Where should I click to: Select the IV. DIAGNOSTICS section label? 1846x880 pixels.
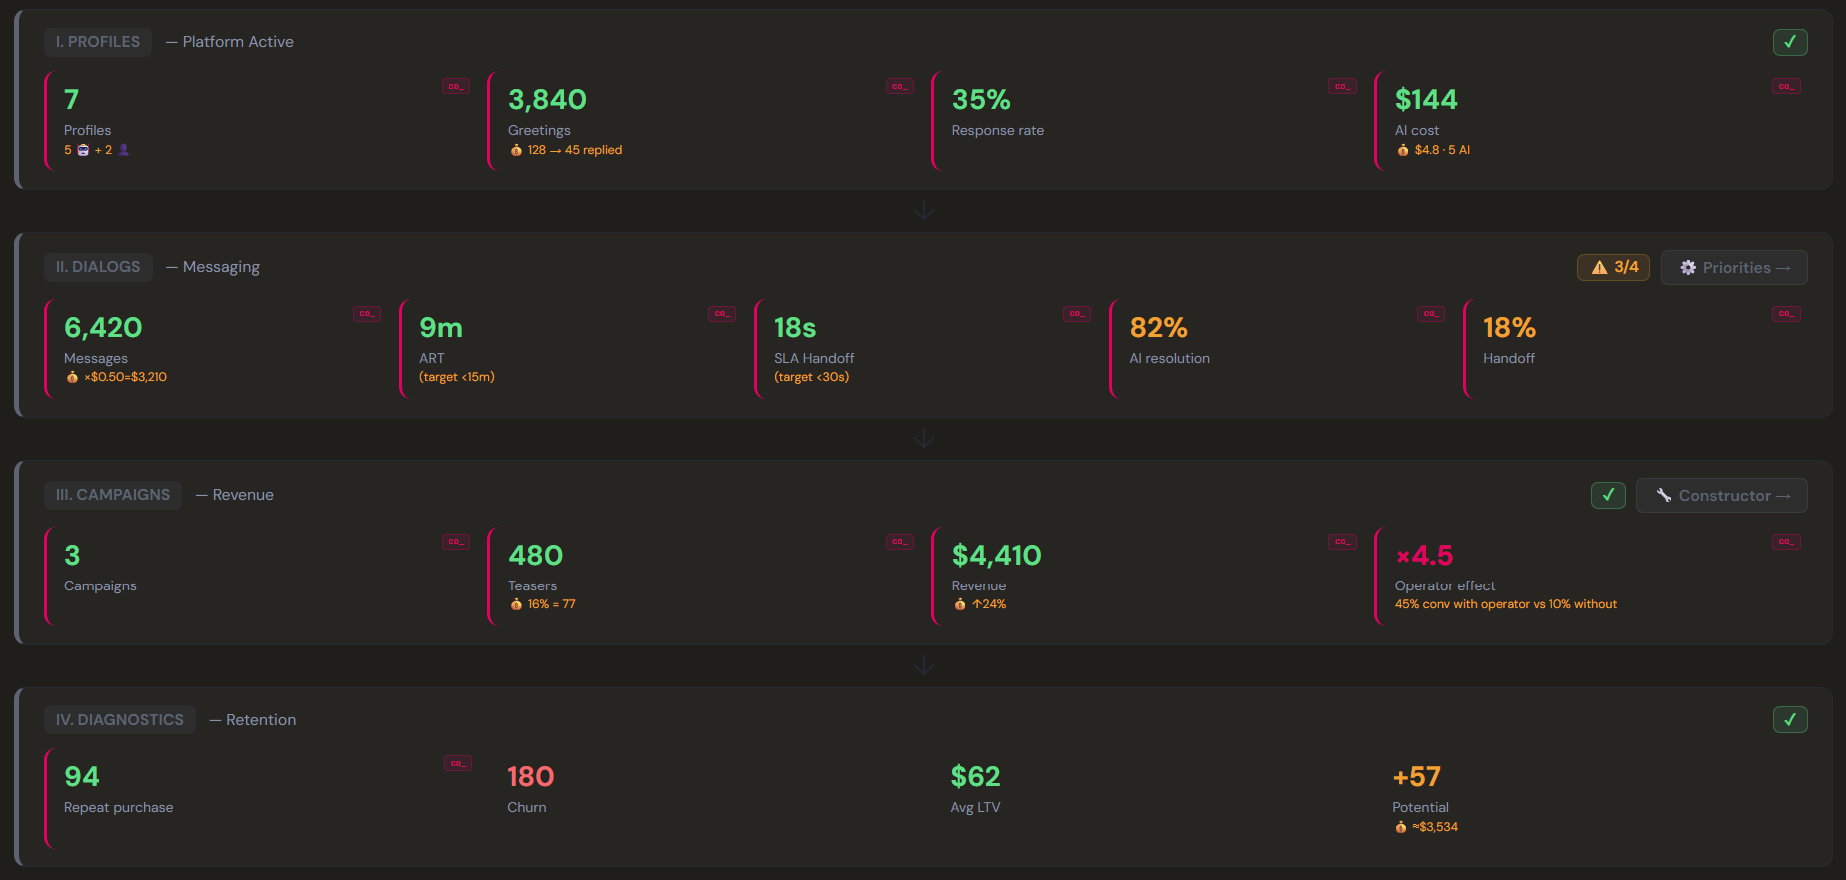coord(120,720)
